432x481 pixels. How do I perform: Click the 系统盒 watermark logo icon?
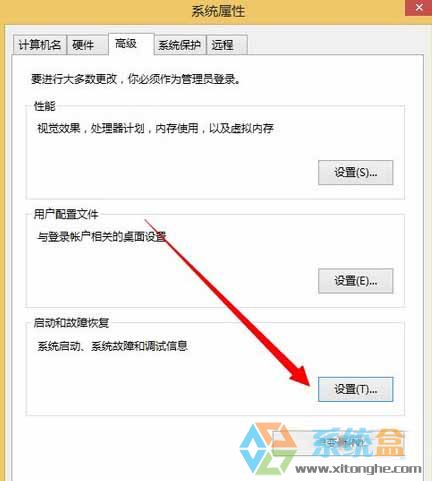pyautogui.click(x=268, y=448)
